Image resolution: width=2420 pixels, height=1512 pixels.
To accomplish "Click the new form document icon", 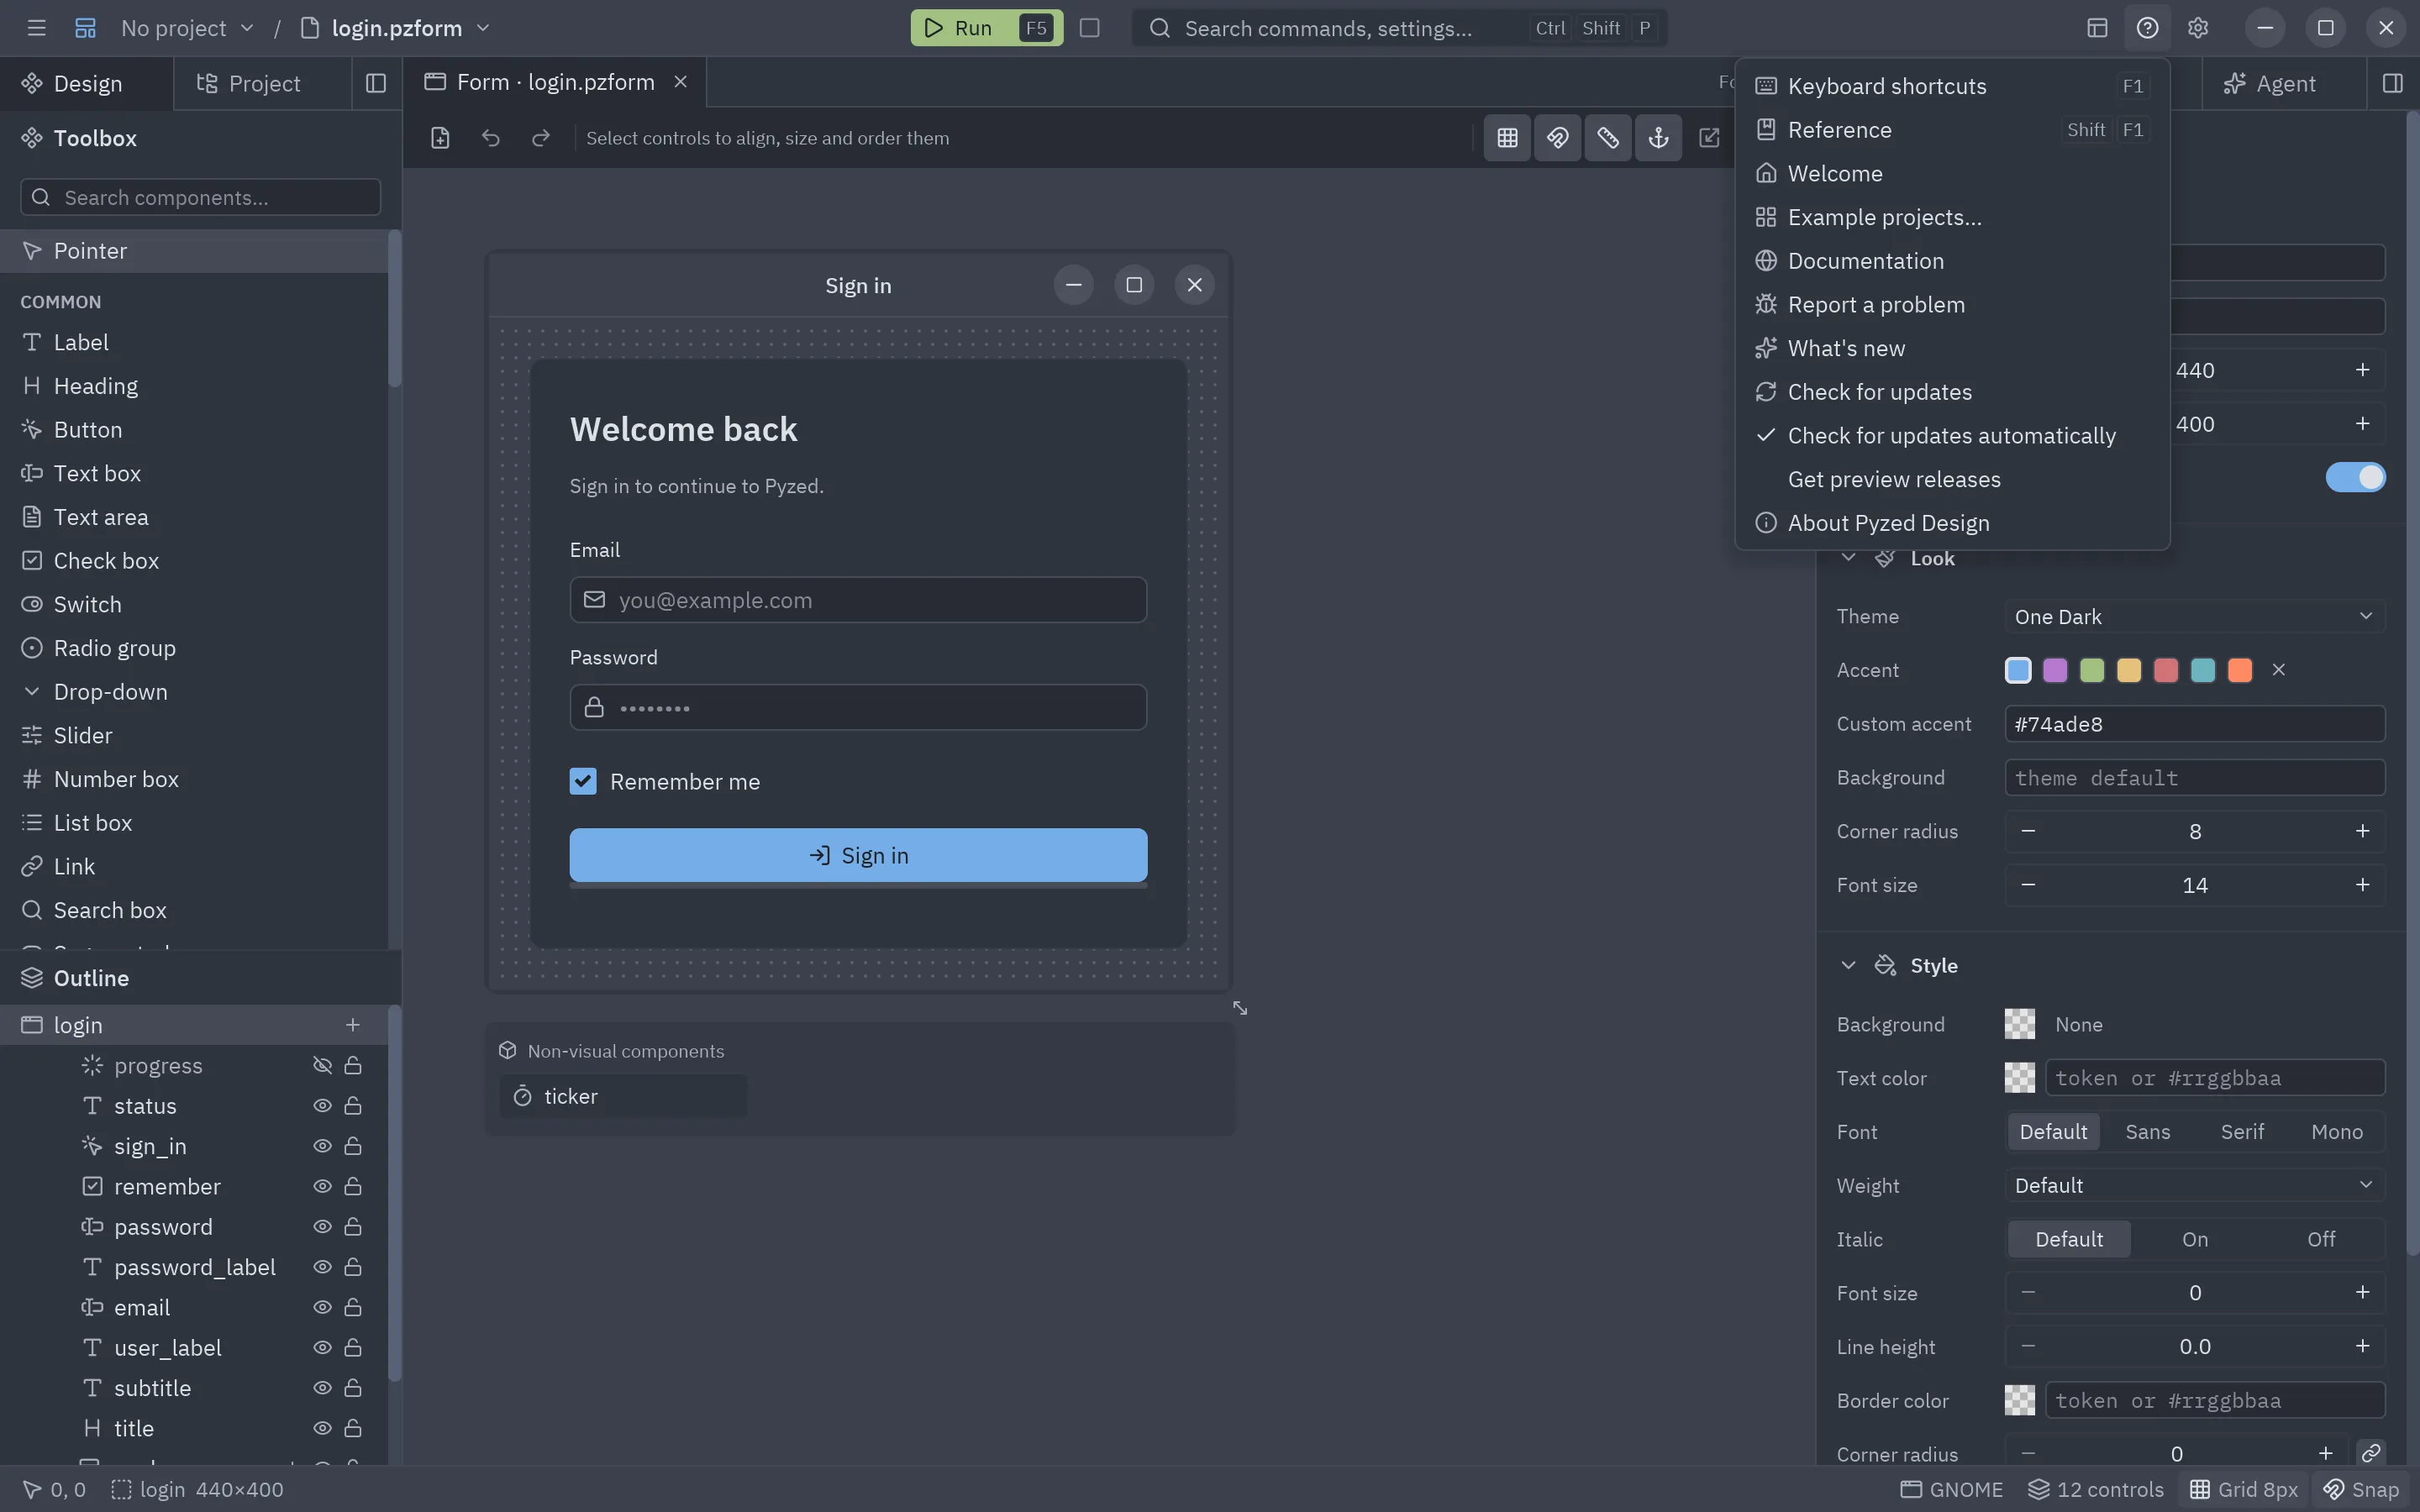I will coord(440,138).
